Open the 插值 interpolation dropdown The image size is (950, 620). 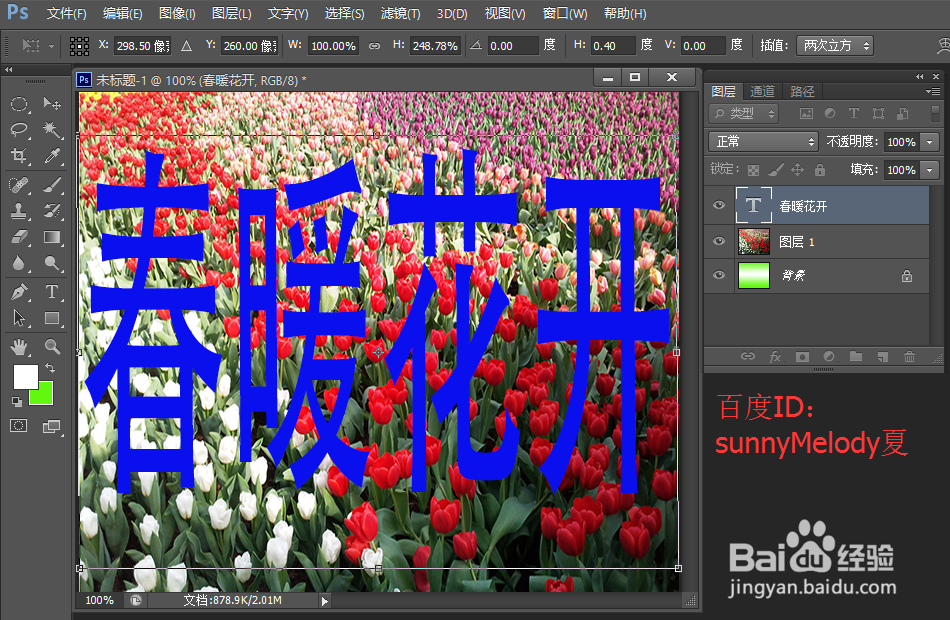(835, 45)
